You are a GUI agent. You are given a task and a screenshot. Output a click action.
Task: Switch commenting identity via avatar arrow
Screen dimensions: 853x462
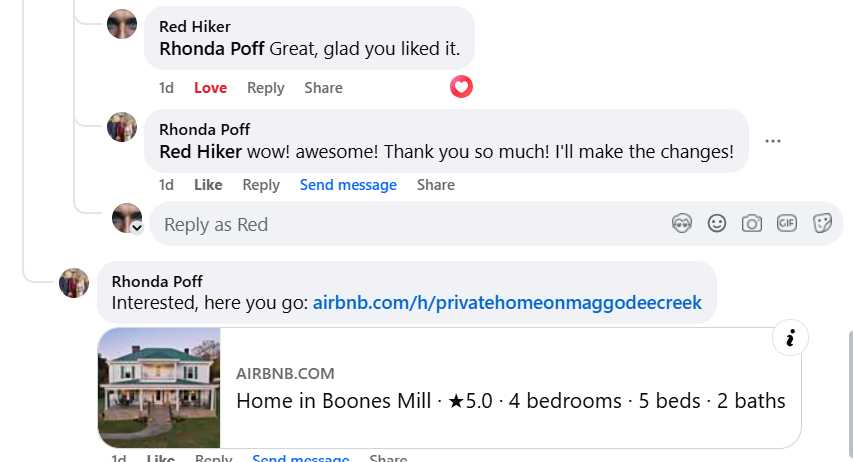pos(137,228)
